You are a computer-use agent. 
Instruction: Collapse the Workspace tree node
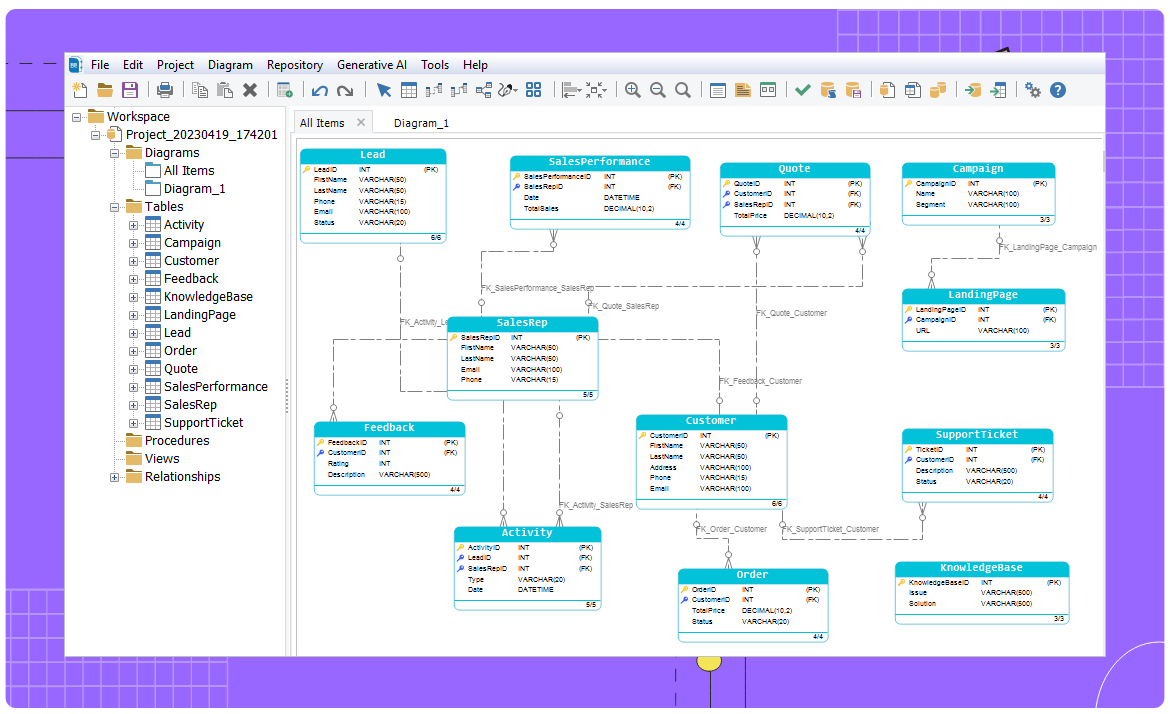click(76, 117)
